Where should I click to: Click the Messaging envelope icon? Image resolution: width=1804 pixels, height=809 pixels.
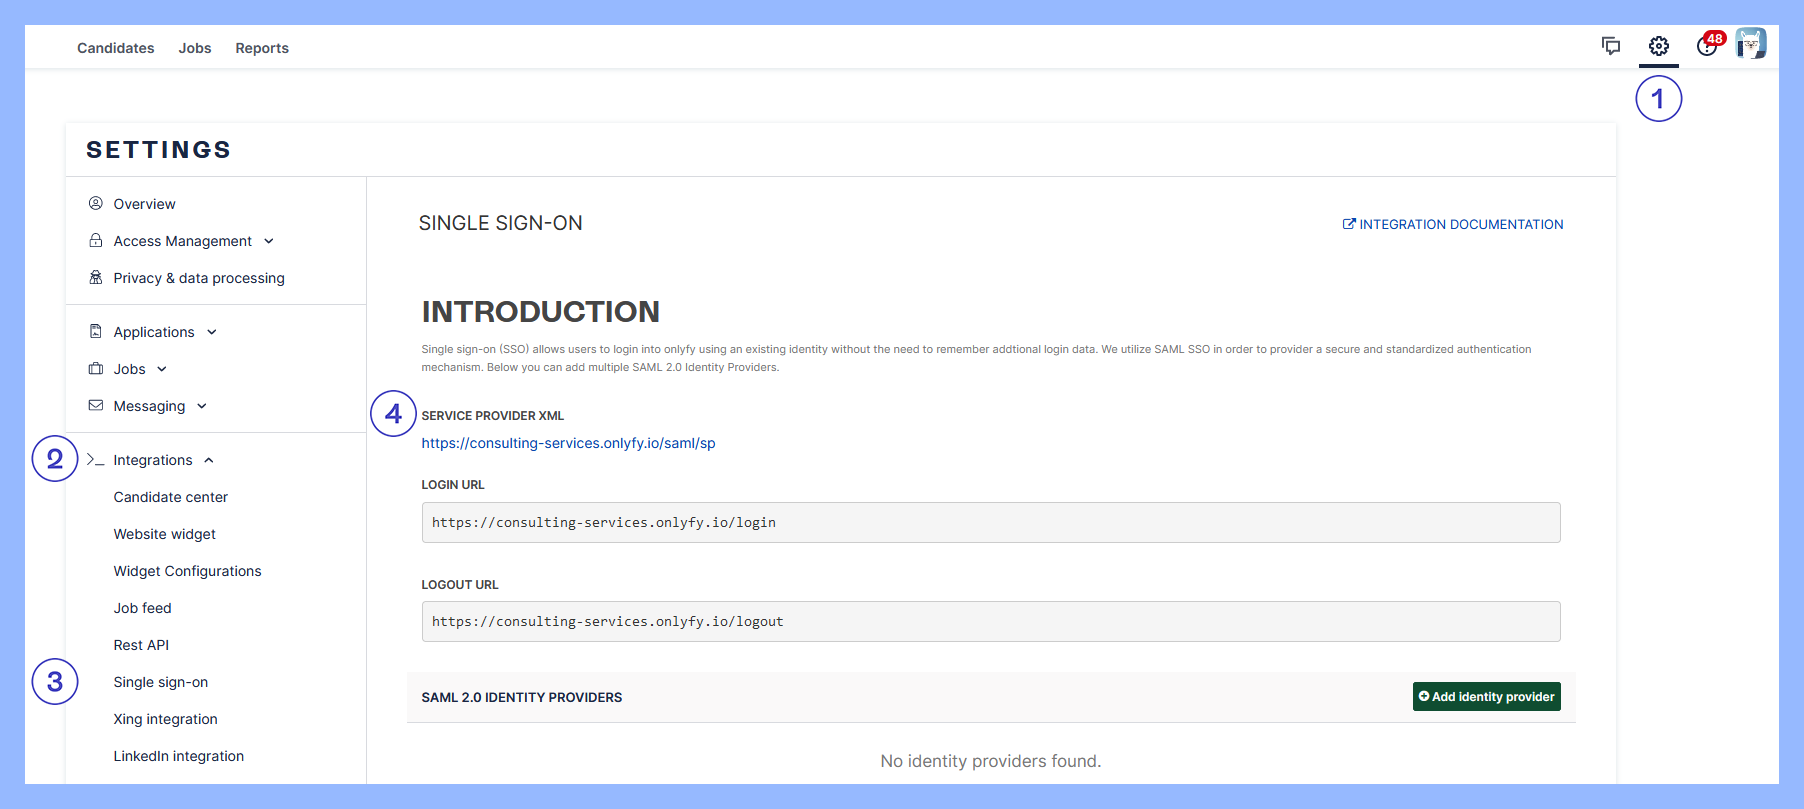click(x=96, y=406)
